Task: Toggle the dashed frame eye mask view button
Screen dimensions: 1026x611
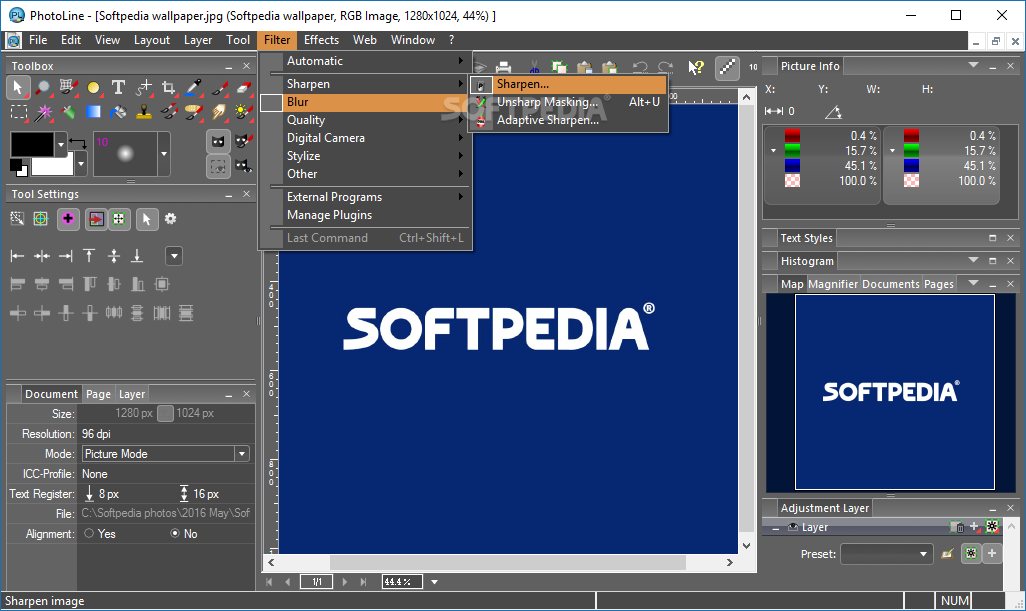Action: [219, 166]
